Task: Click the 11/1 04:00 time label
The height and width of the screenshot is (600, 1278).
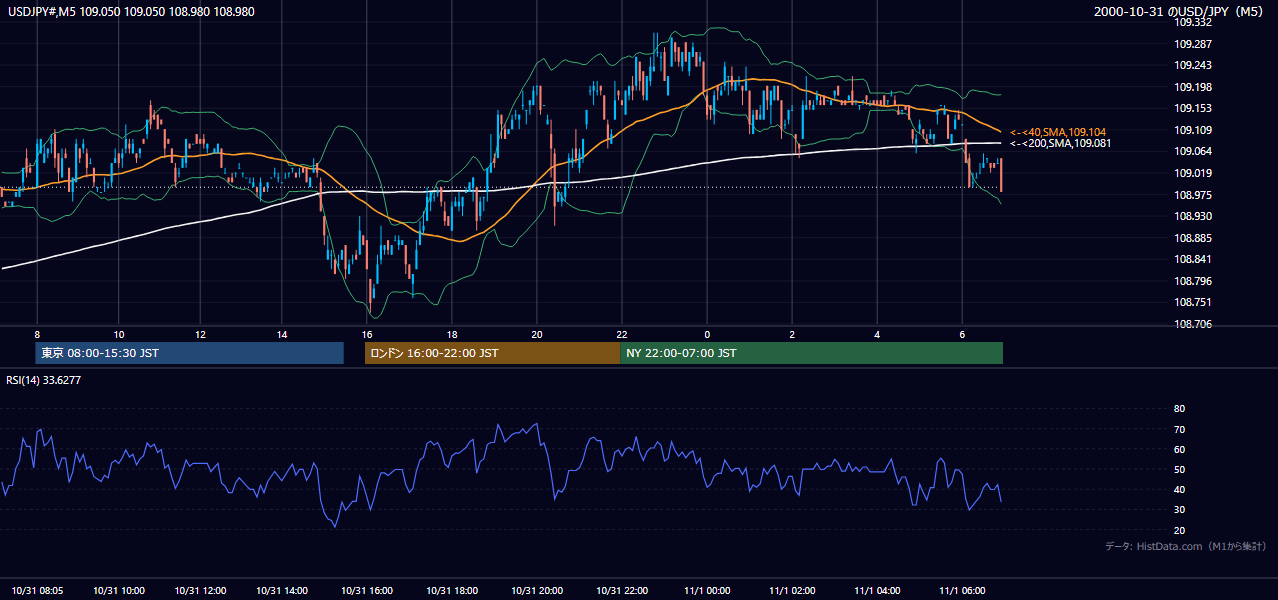Action: point(878,590)
